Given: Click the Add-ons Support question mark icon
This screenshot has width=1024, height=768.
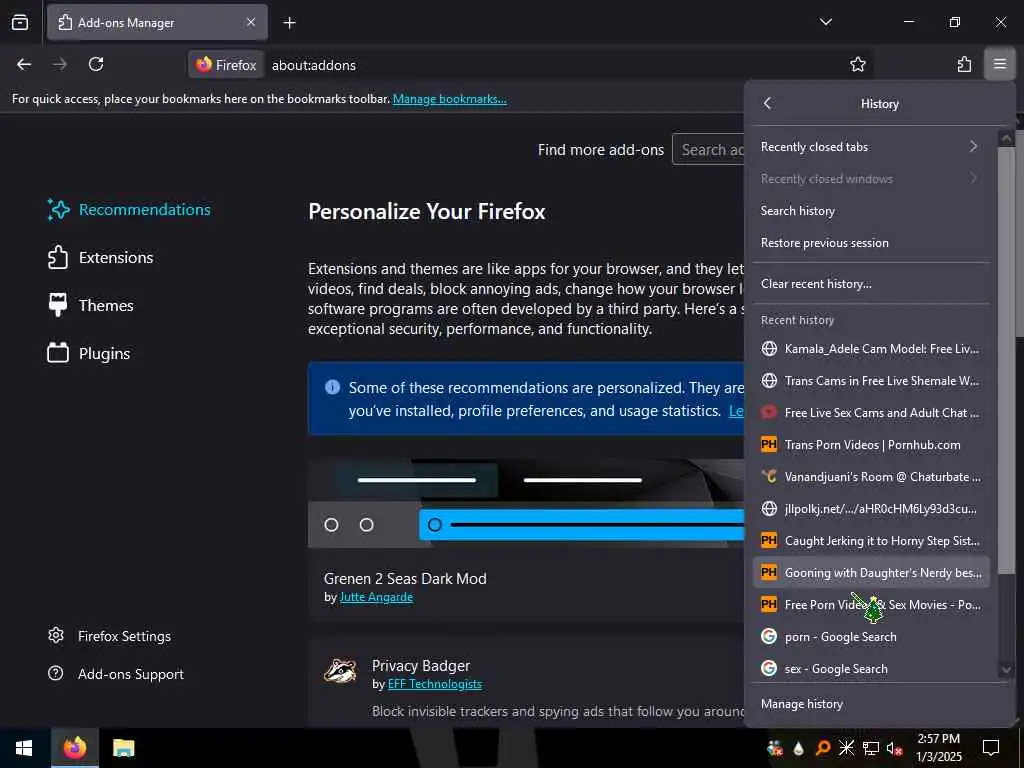Looking at the screenshot, I should click(56, 673).
